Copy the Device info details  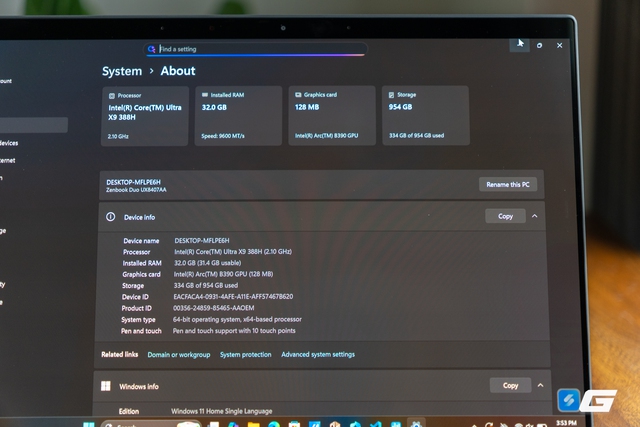505,216
